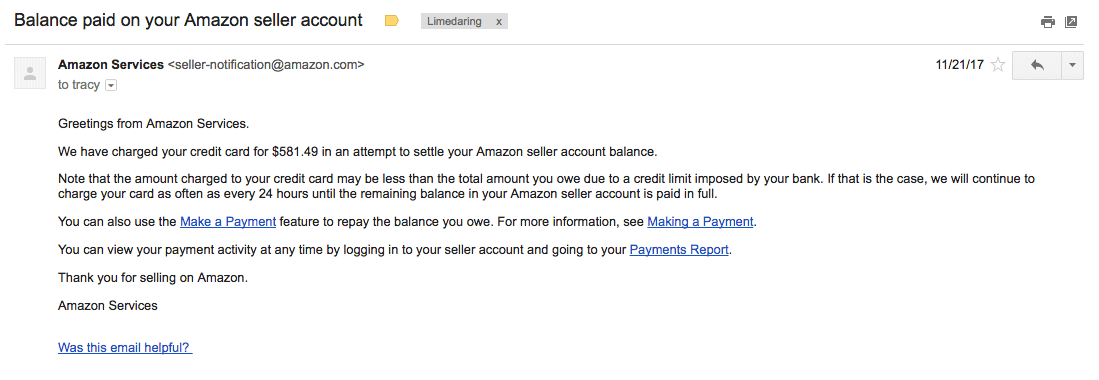Click the sender's avatar placeholder image
The width and height of the screenshot is (1099, 380).
30,73
